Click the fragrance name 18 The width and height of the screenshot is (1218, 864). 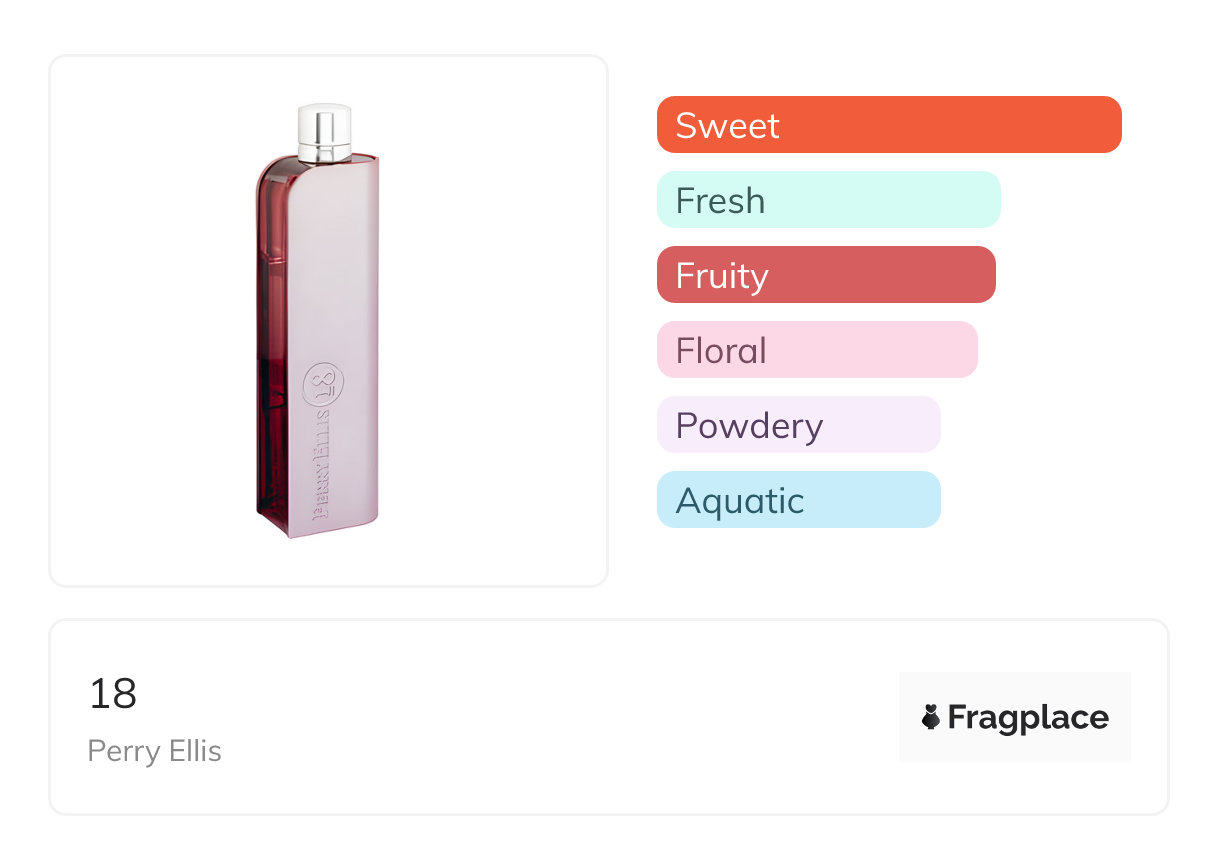(x=113, y=693)
